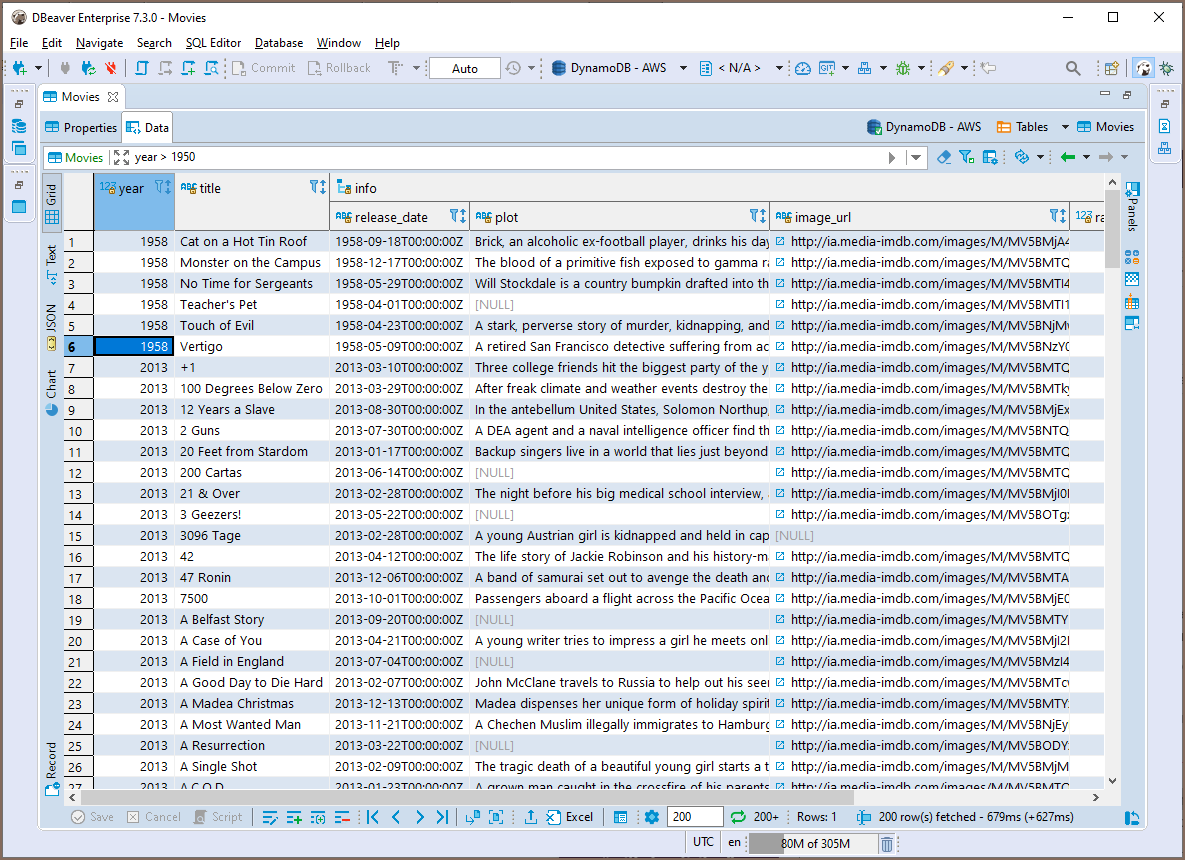This screenshot has width=1185, height=860.
Task: Jump to the last row
Action: [x=442, y=817]
